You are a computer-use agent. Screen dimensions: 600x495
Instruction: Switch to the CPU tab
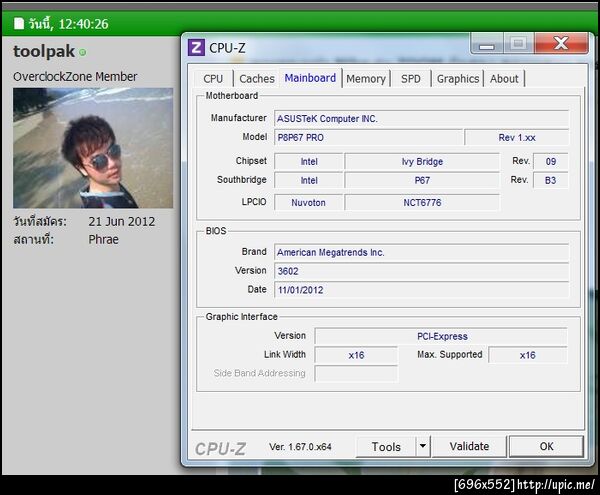(213, 79)
